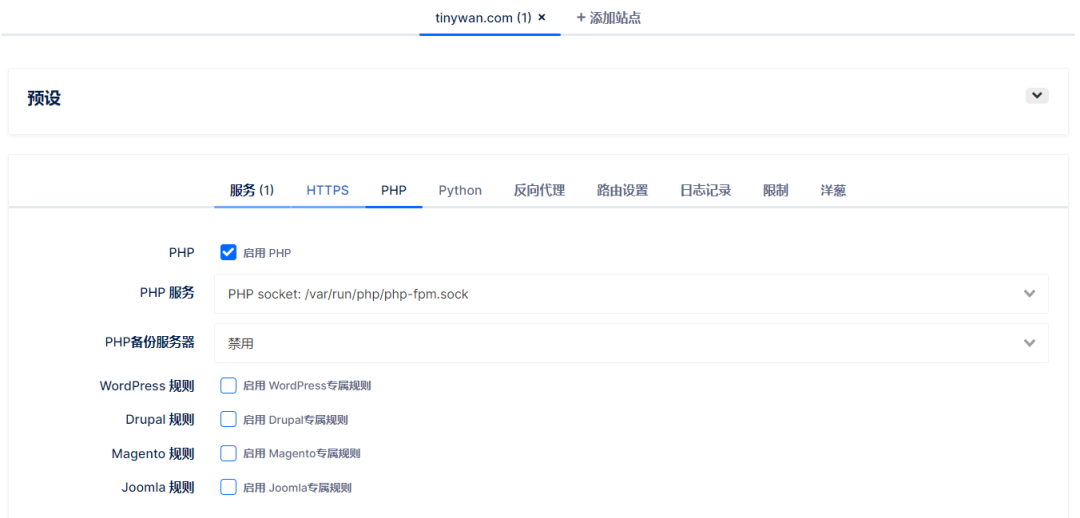Click the PHP备份服务器 dropdown arrow
The image size is (1080, 518).
(x=1030, y=343)
